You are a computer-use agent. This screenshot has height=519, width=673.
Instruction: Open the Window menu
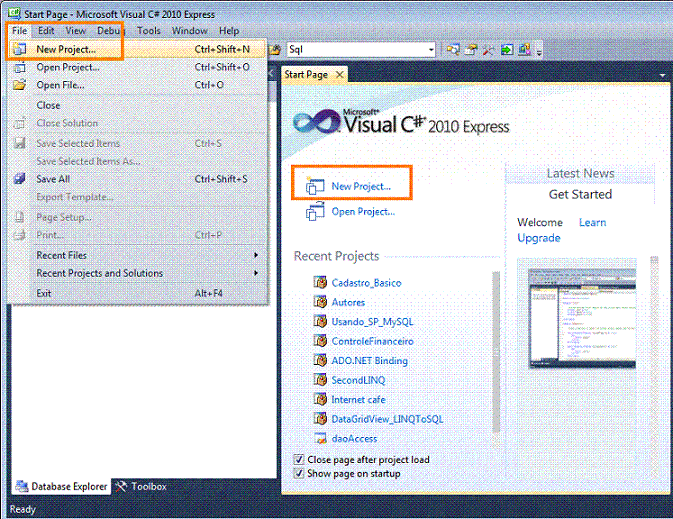click(190, 30)
